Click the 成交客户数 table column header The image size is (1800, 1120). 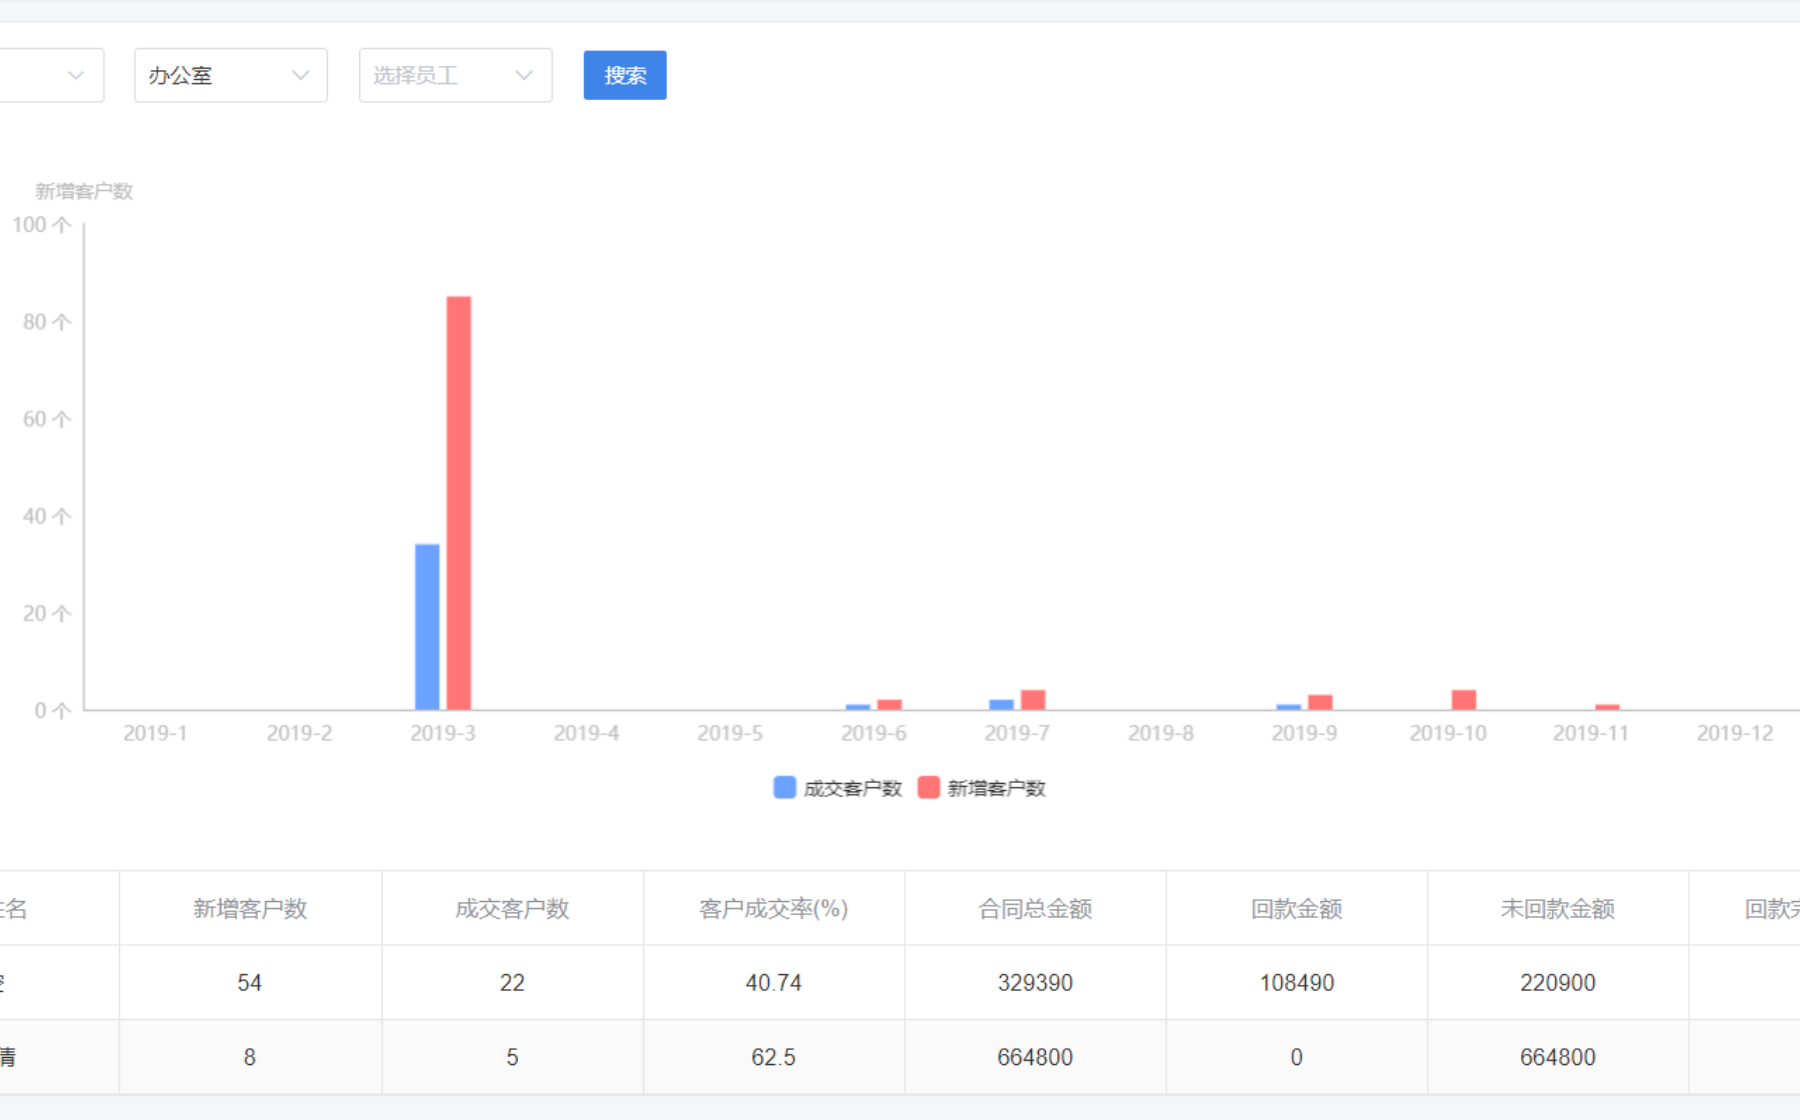tap(512, 908)
